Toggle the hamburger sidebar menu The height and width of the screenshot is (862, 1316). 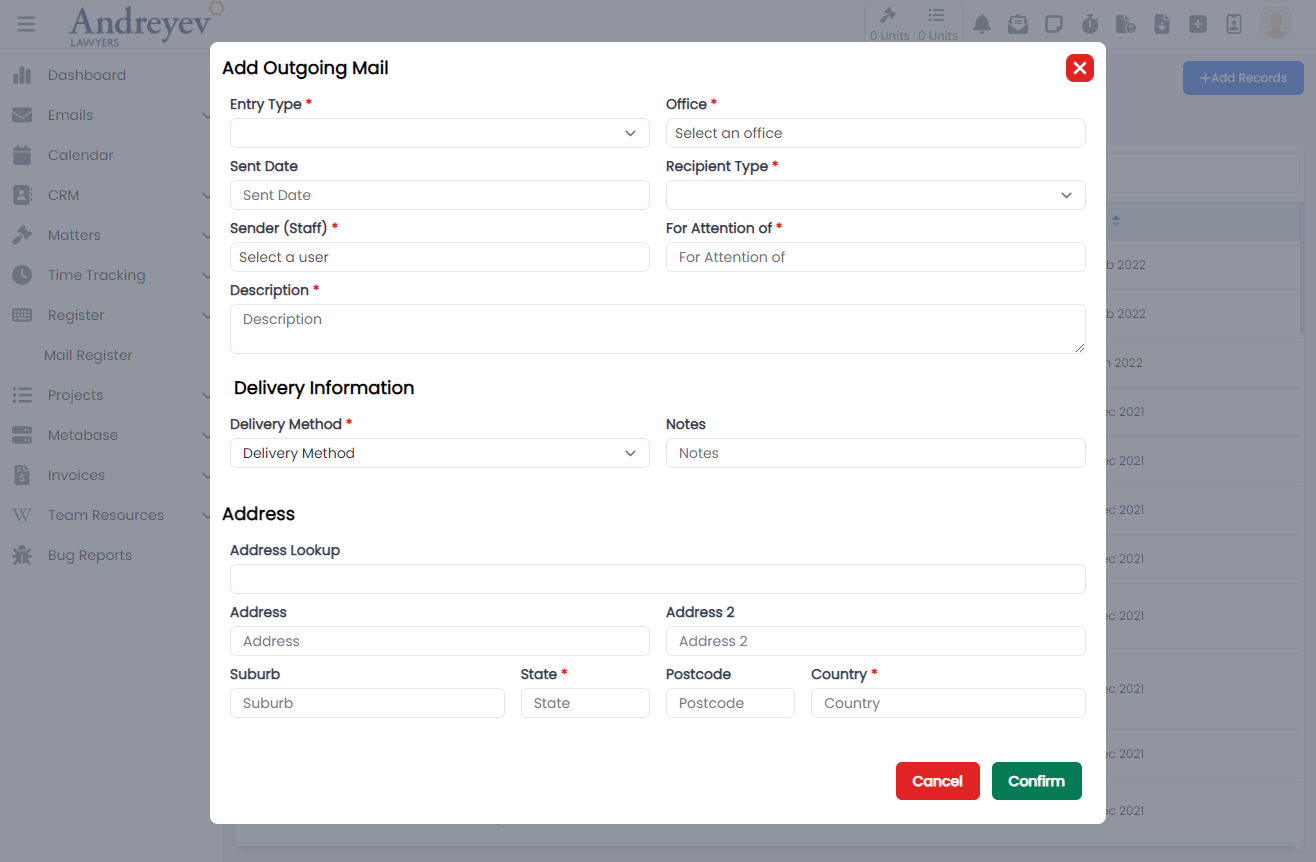26,24
